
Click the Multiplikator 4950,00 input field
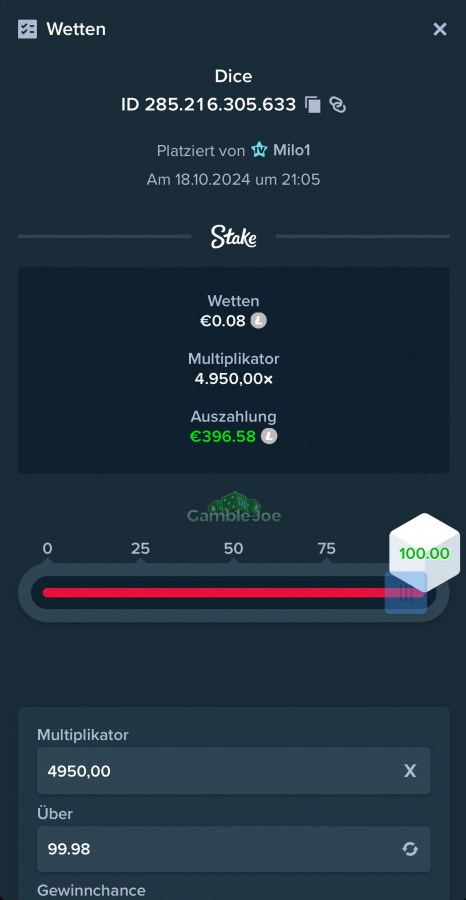pos(234,771)
